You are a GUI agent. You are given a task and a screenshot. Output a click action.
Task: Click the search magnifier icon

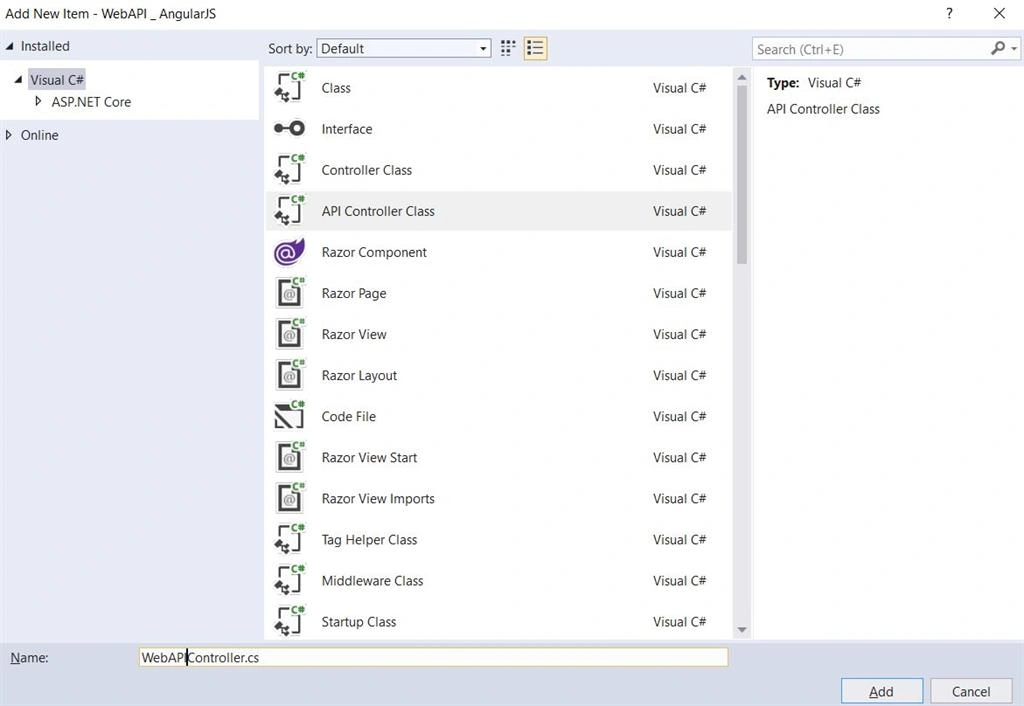pyautogui.click(x=997, y=48)
